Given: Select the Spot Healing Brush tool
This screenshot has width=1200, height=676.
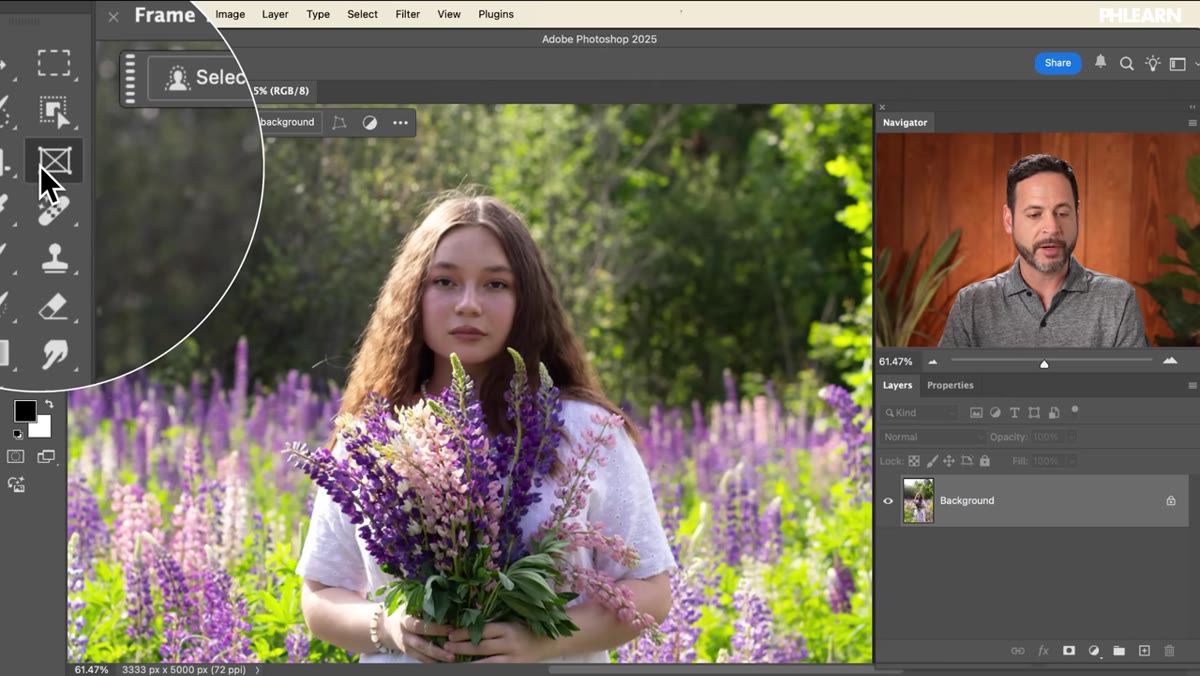Looking at the screenshot, I should (54, 212).
